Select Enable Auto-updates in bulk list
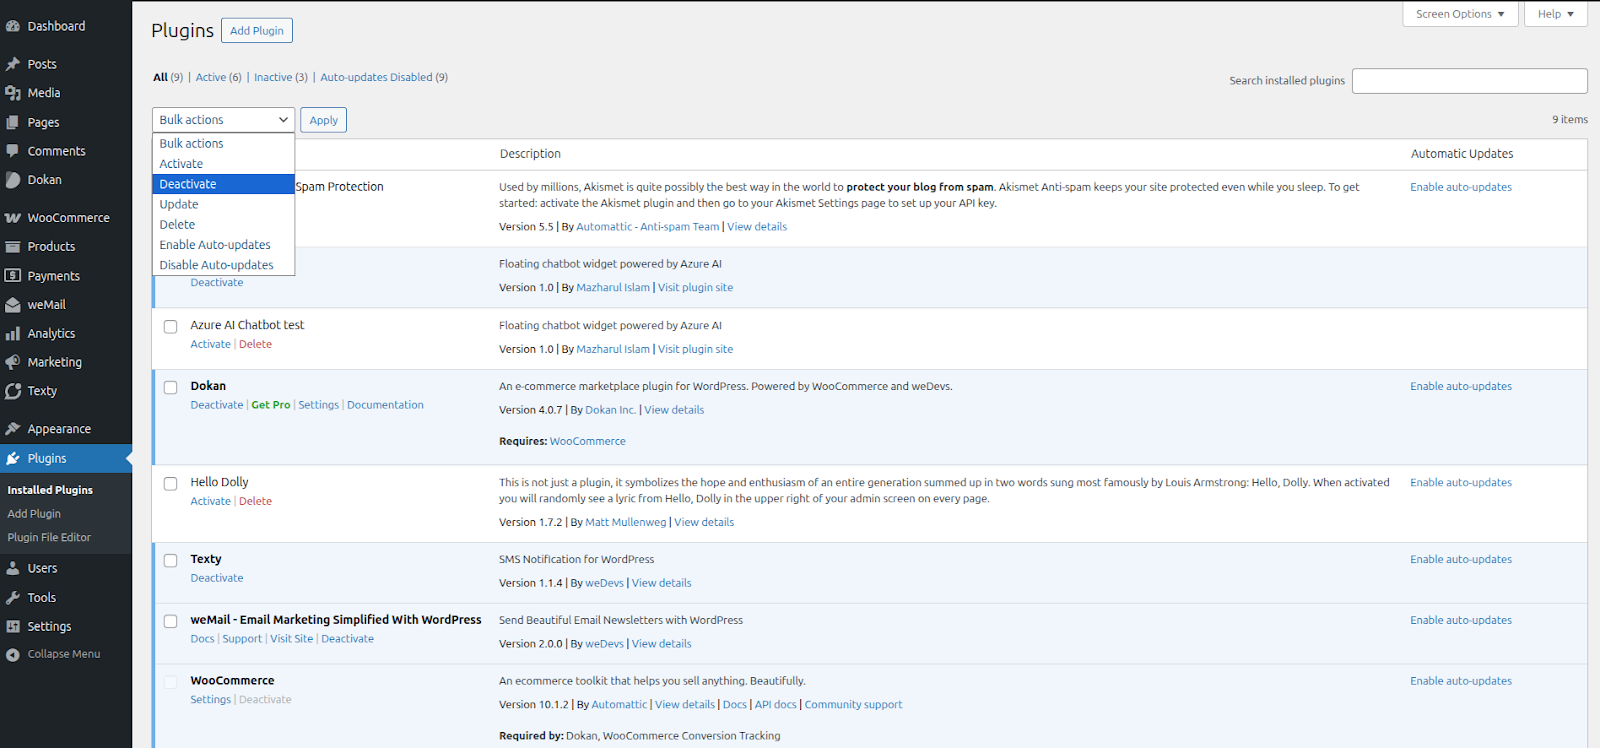This screenshot has width=1600, height=748. pos(223,245)
